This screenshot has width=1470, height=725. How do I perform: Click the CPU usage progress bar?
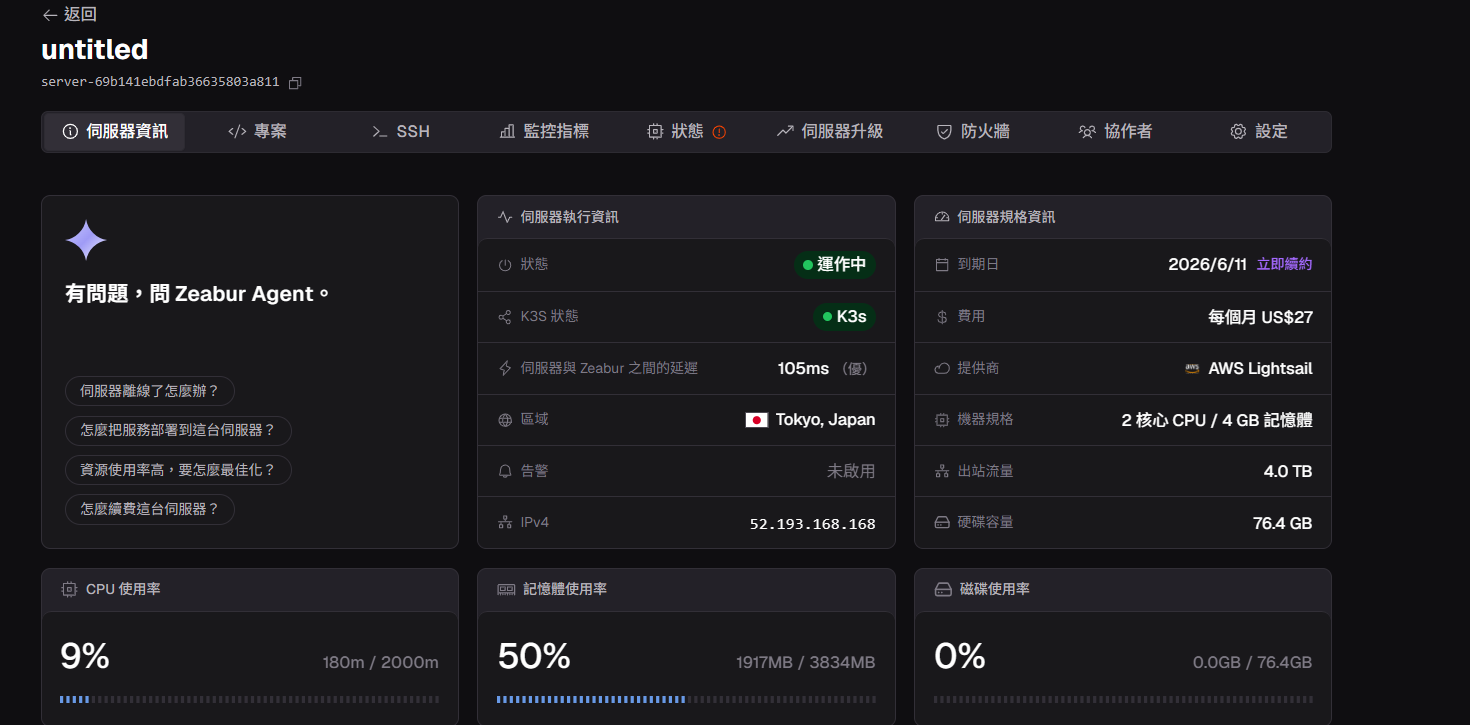click(x=249, y=700)
